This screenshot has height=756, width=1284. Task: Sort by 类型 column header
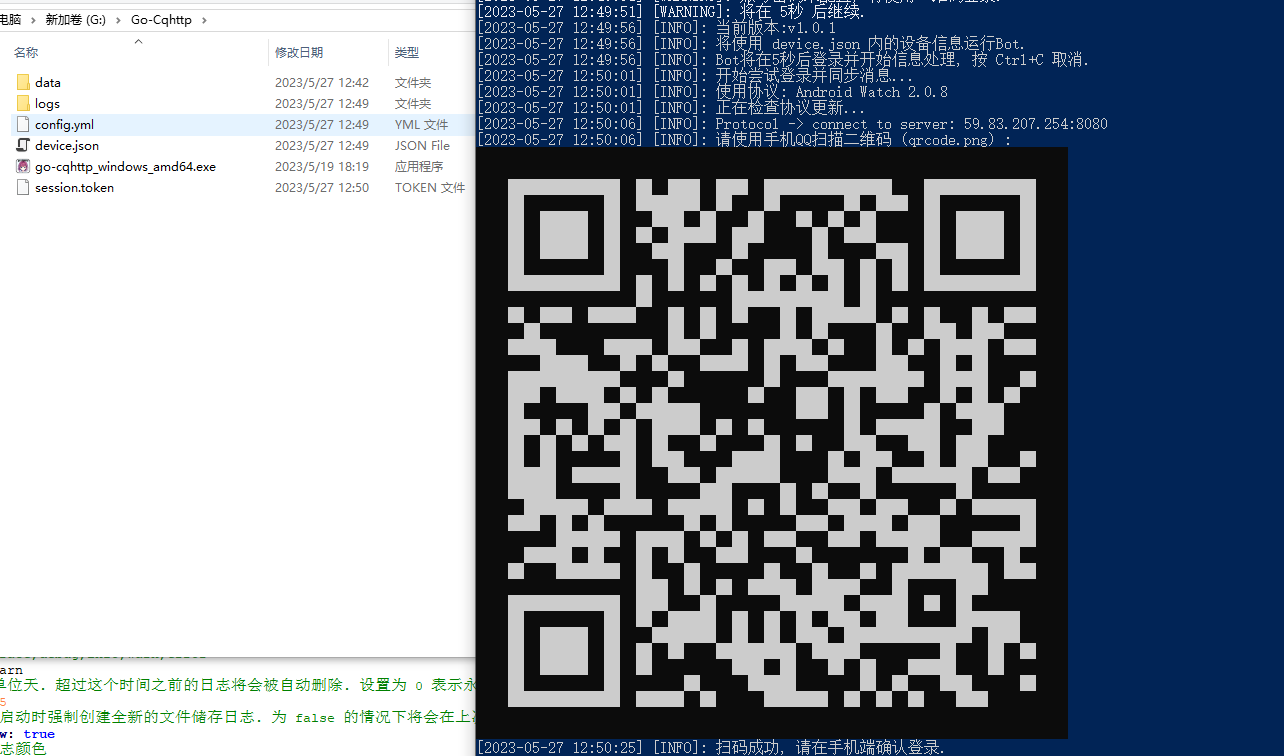pos(407,53)
